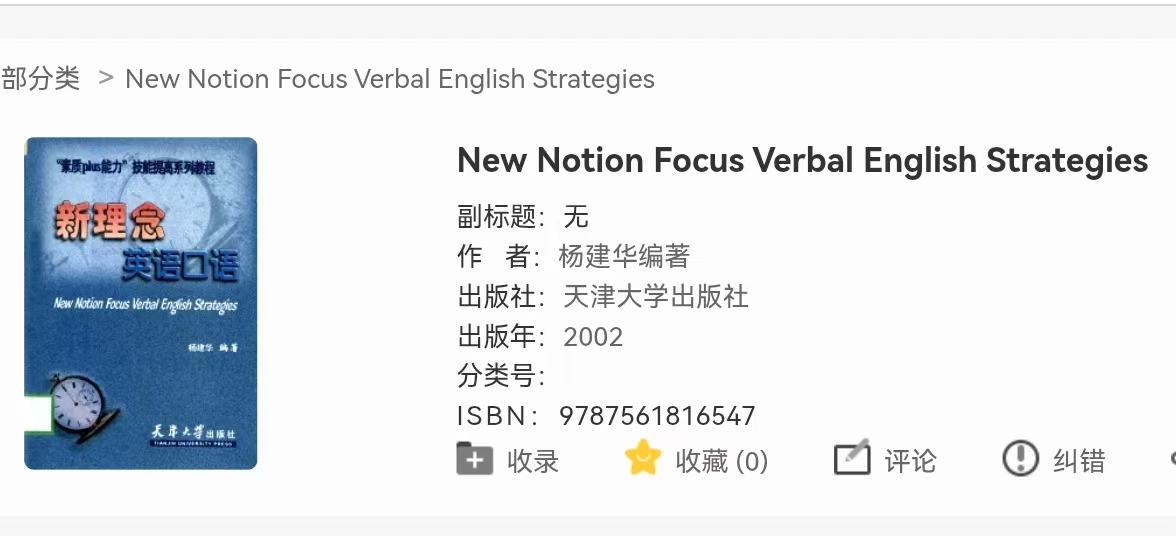Click author name 杨建华编著
1176x536 pixels.
[x=624, y=256]
